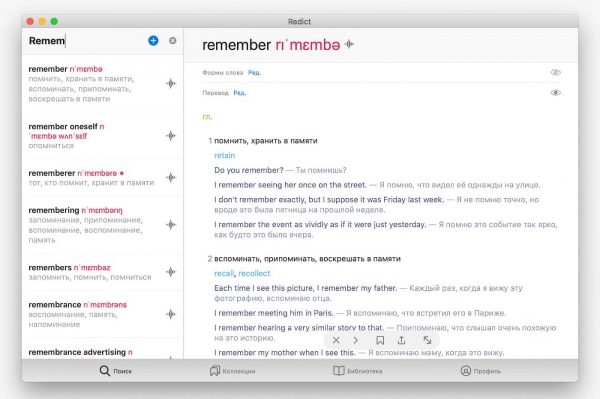Click the definition помнить, хранить в памяти

click(266, 141)
